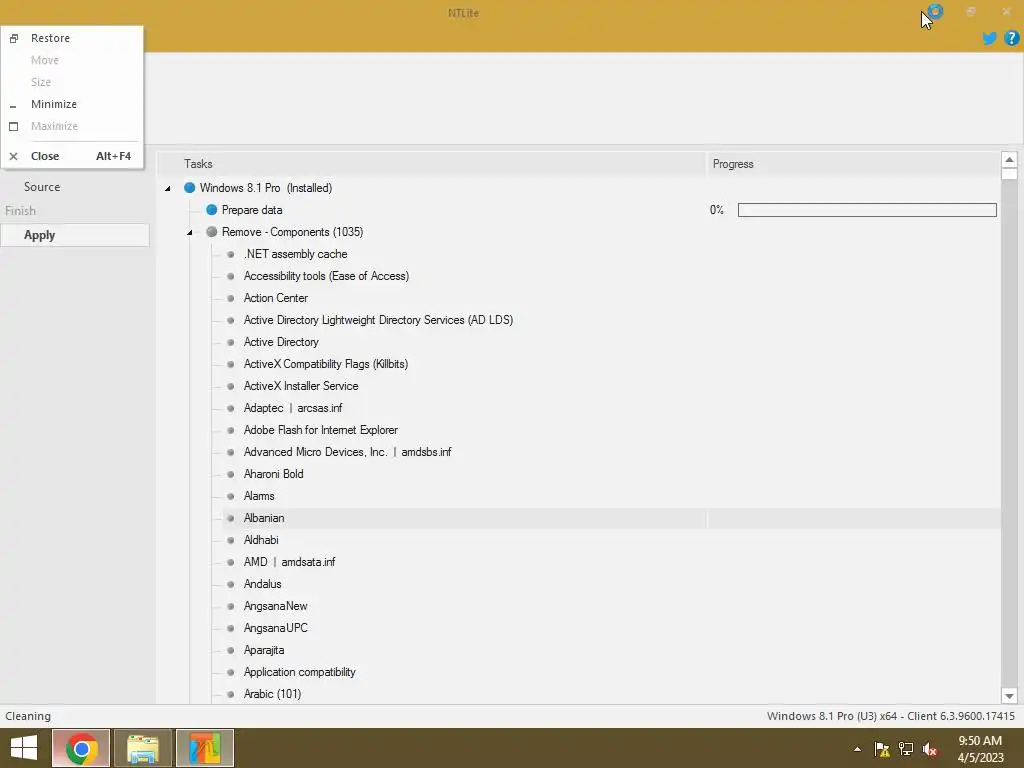Choose Restore from the system menu

72,38
